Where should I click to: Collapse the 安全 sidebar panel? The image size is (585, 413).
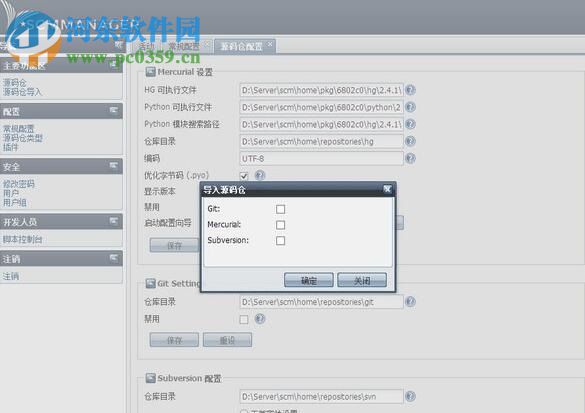pyautogui.click(x=113, y=165)
